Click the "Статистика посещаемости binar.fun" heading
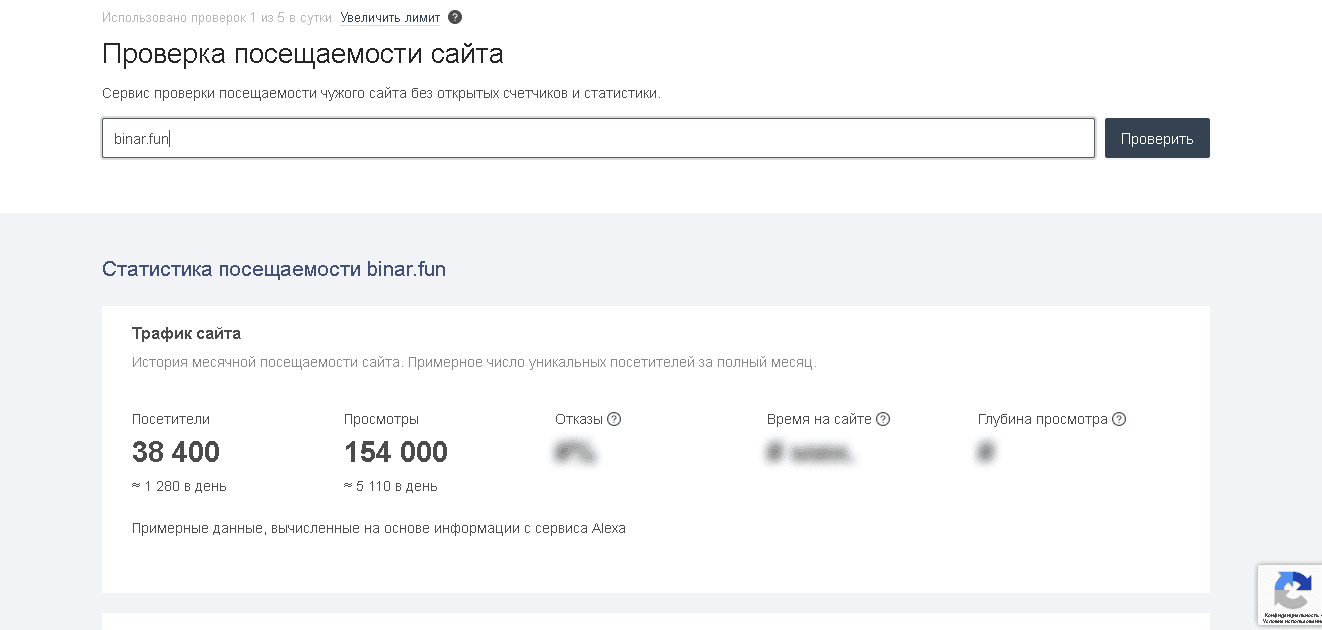 click(274, 269)
